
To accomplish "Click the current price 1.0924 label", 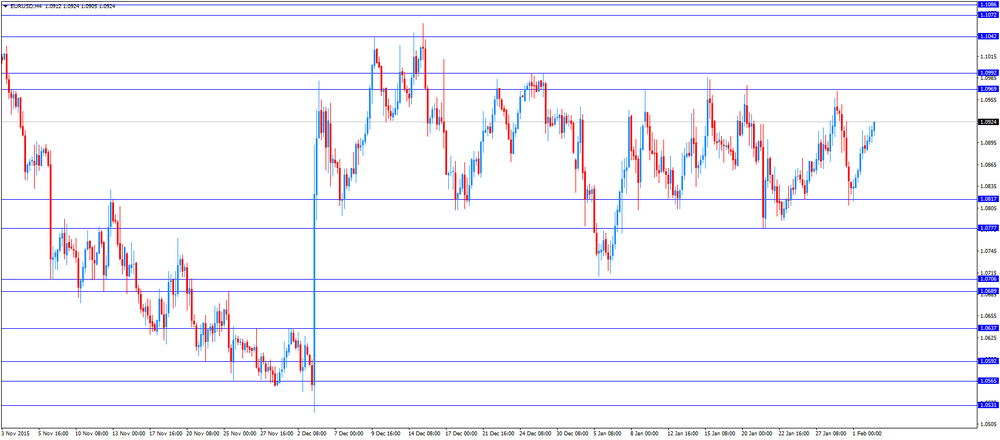I will tap(987, 121).
